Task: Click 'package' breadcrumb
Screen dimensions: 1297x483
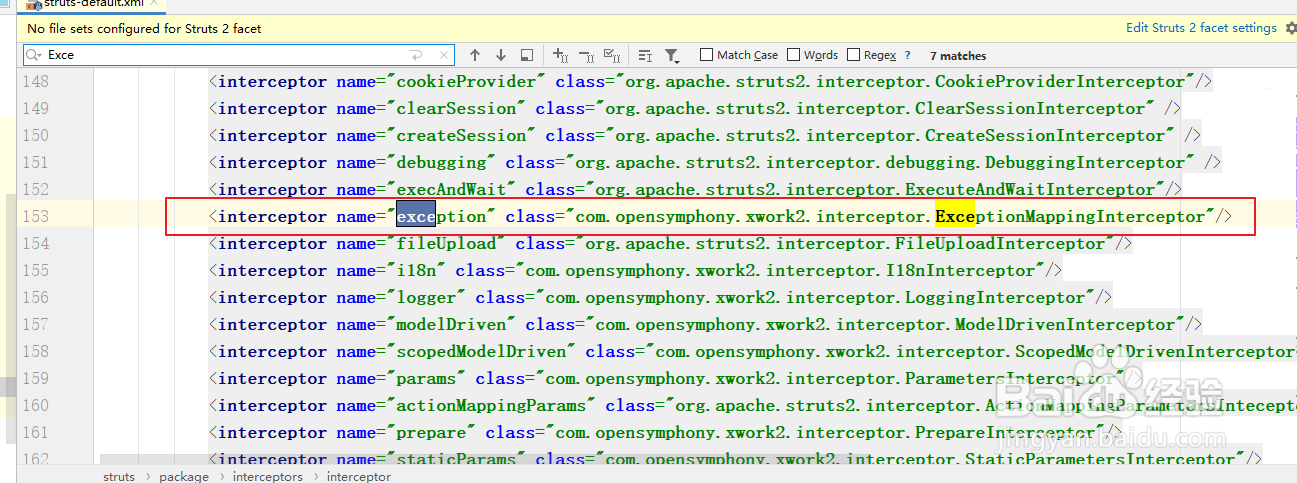Action: point(184,477)
